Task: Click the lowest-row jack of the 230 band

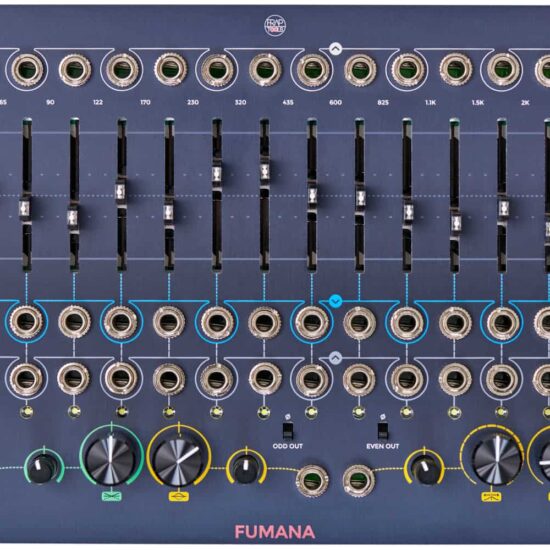Action: pos(216,380)
